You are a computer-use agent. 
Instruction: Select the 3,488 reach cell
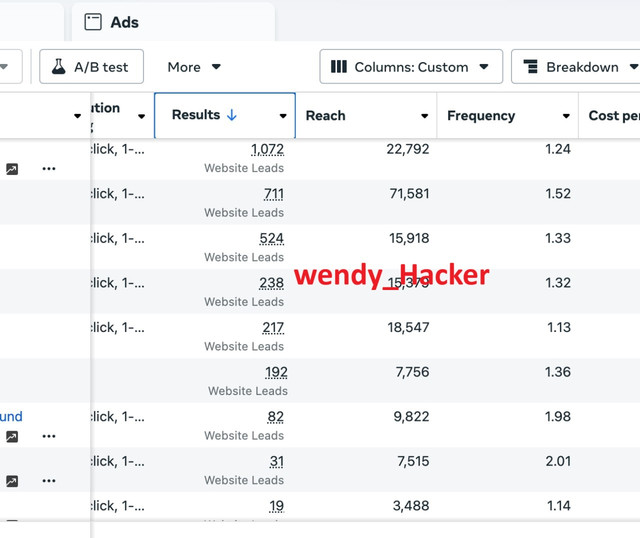411,506
